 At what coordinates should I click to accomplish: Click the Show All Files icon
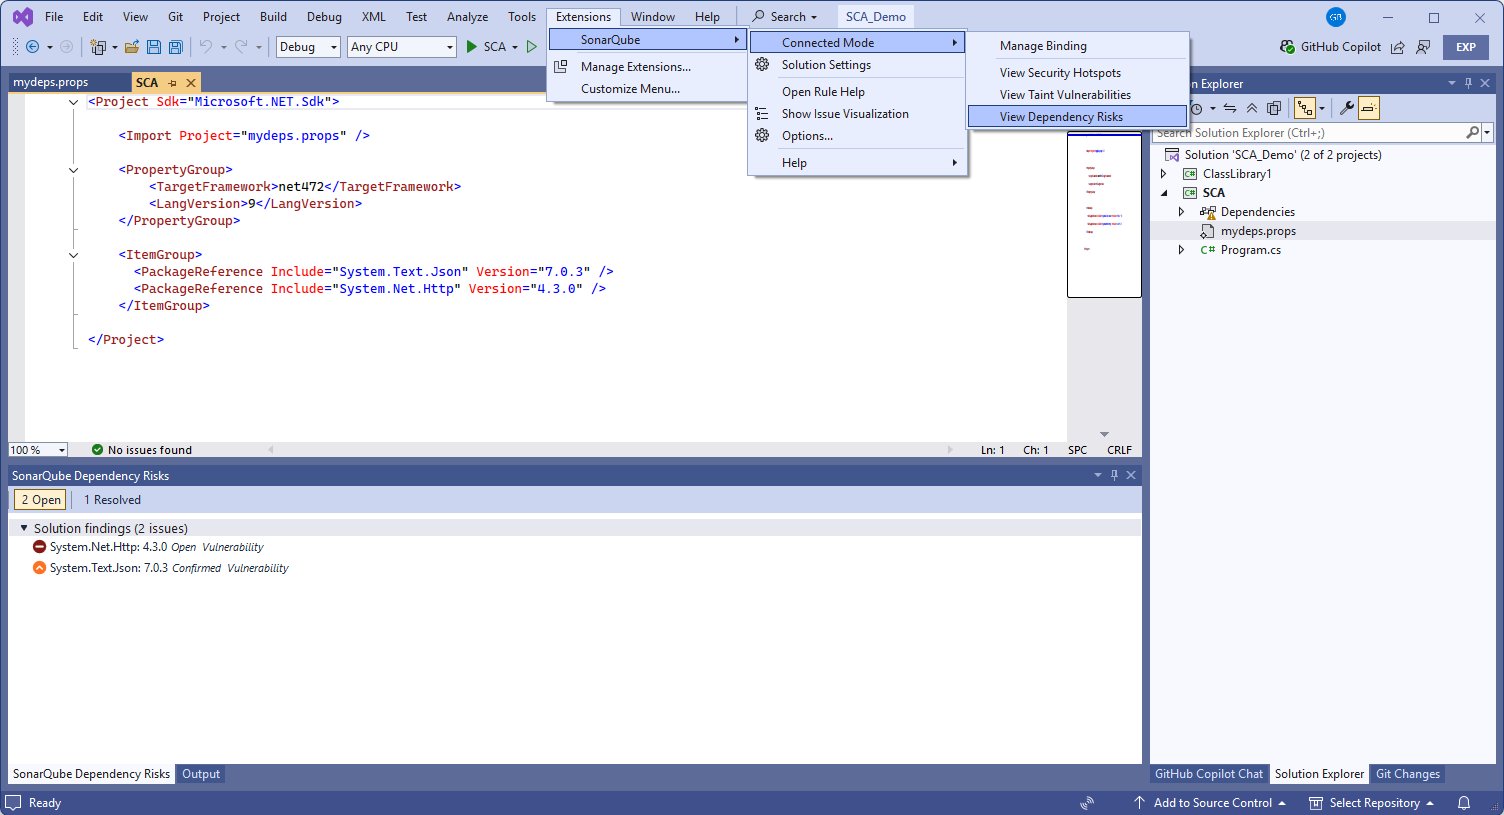click(1274, 108)
